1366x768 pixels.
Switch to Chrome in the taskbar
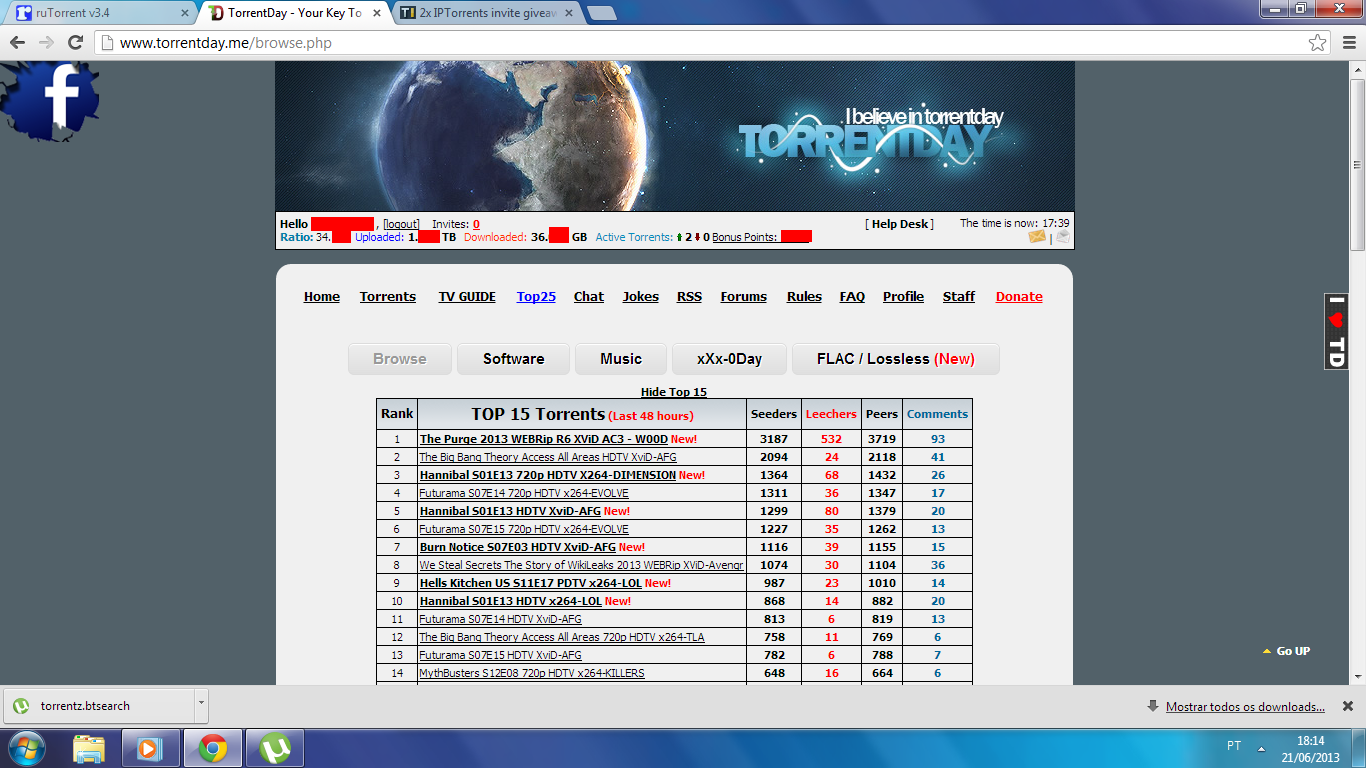click(x=213, y=748)
